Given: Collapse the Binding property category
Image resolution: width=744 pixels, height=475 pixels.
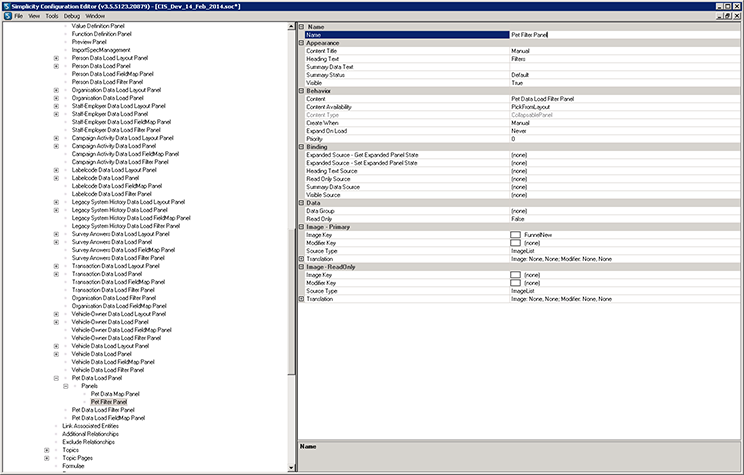Looking at the screenshot, I should [x=301, y=147].
